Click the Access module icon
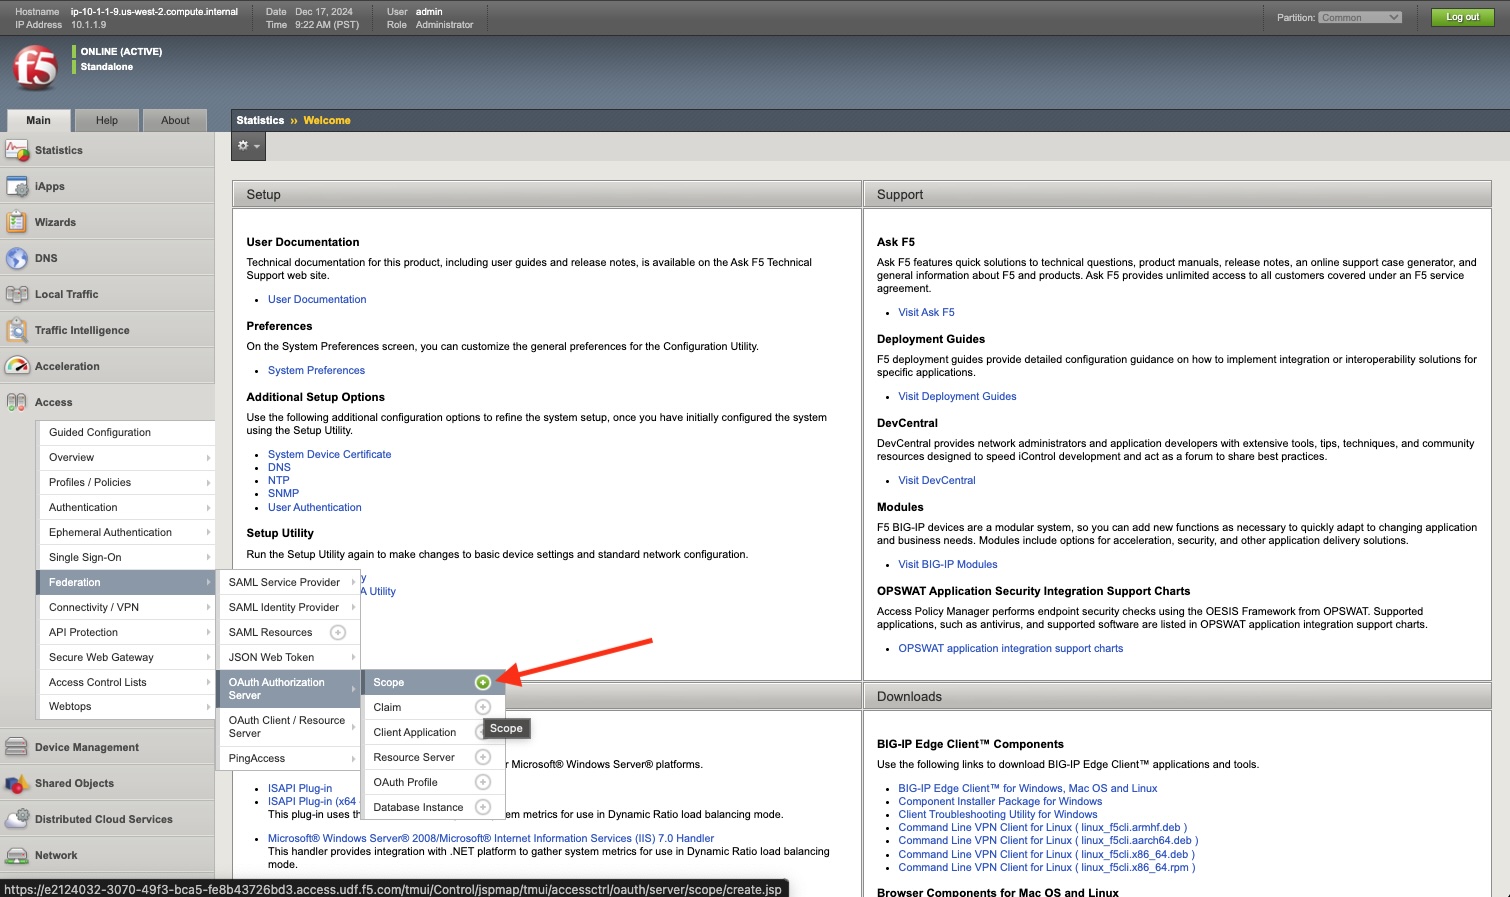 click(17, 402)
